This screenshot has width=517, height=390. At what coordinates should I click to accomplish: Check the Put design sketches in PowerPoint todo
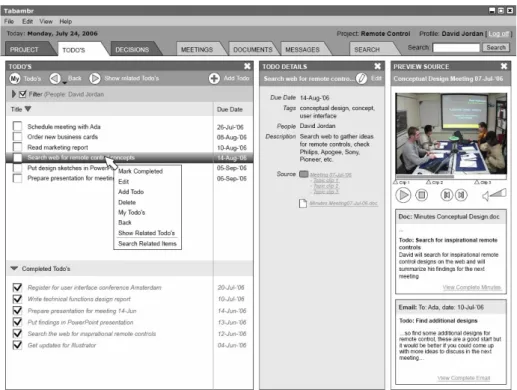(x=17, y=168)
